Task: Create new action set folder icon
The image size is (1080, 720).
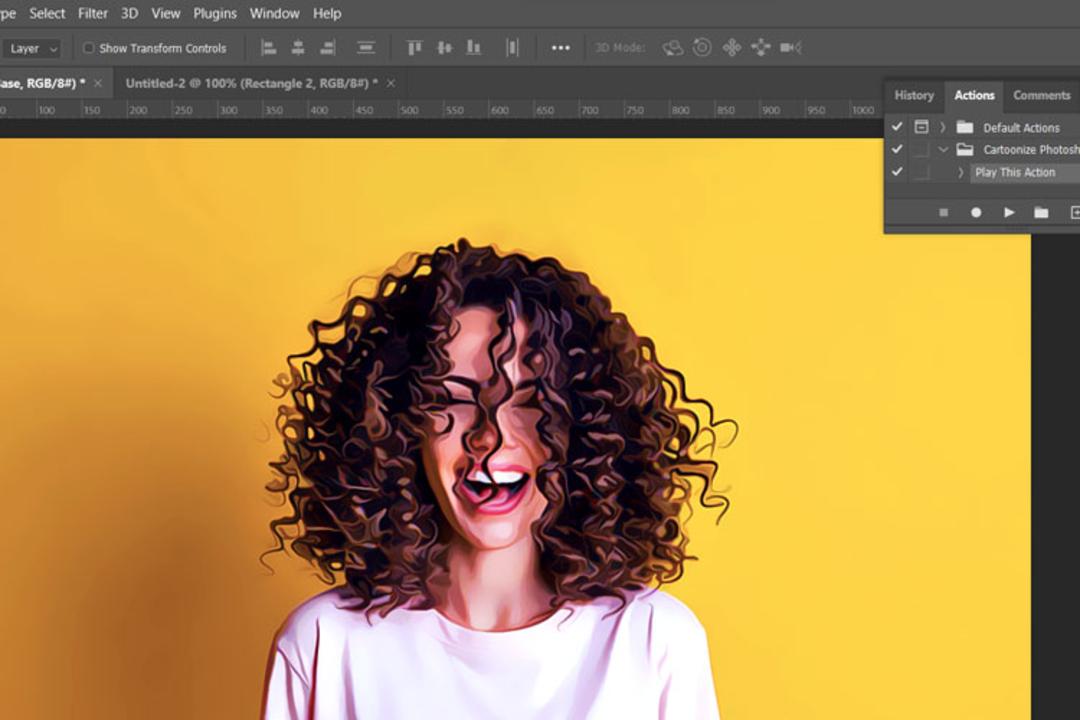Action: click(x=1041, y=212)
